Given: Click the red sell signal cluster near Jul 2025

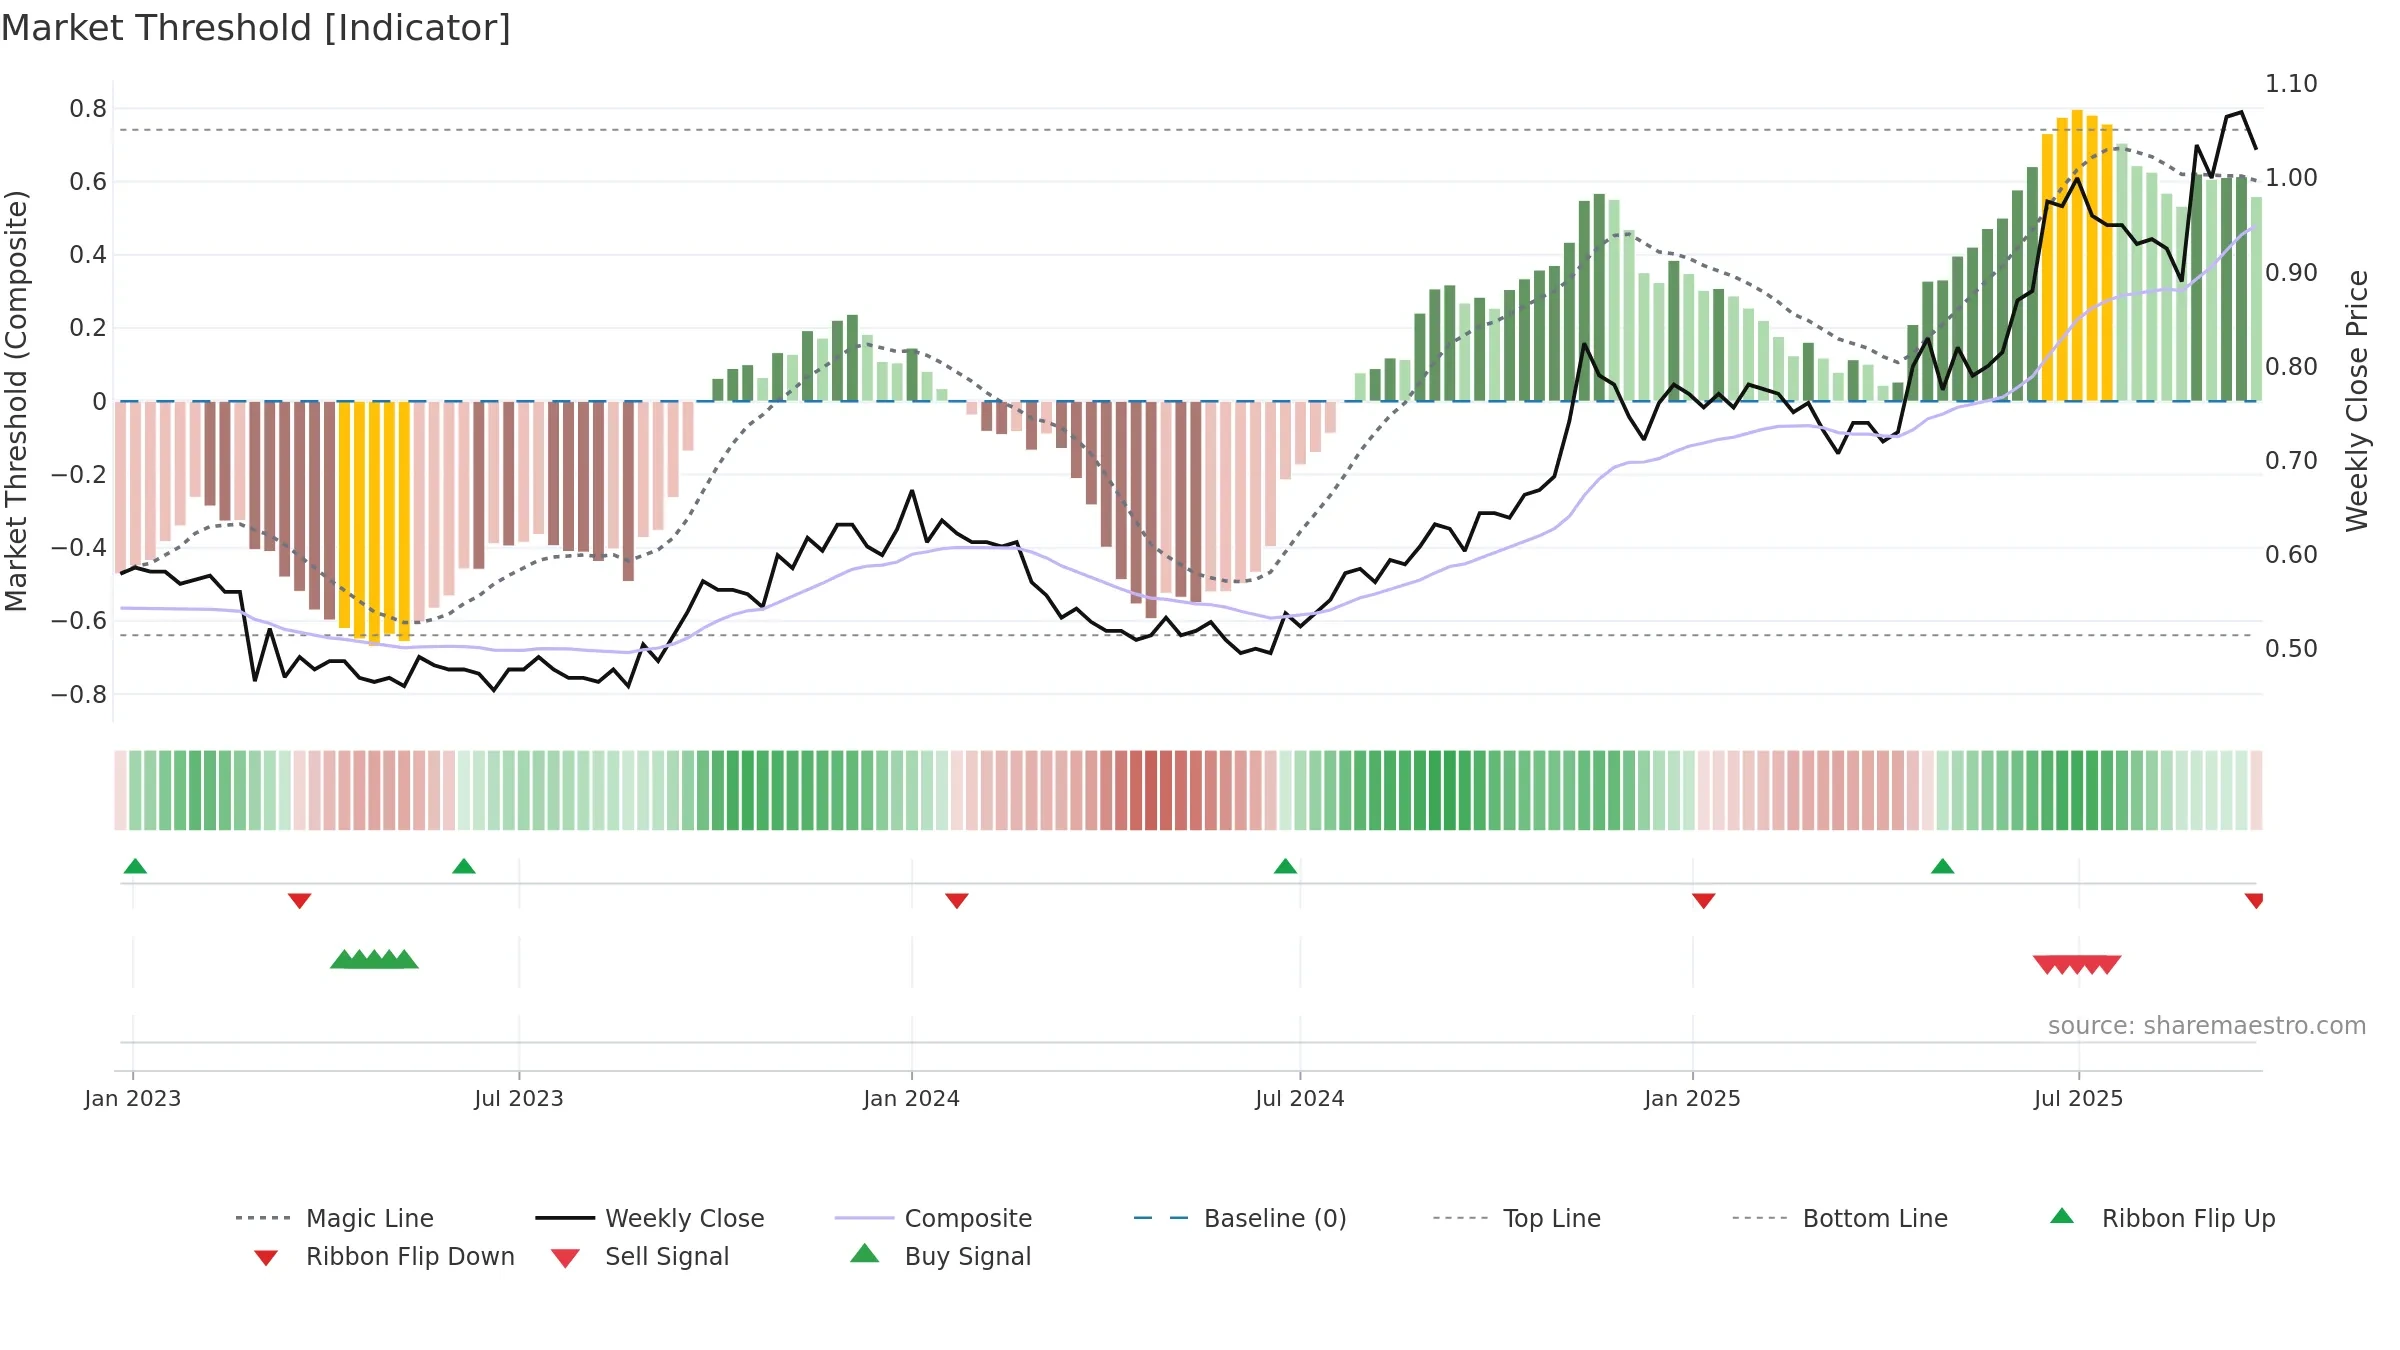Looking at the screenshot, I should pos(2077,965).
